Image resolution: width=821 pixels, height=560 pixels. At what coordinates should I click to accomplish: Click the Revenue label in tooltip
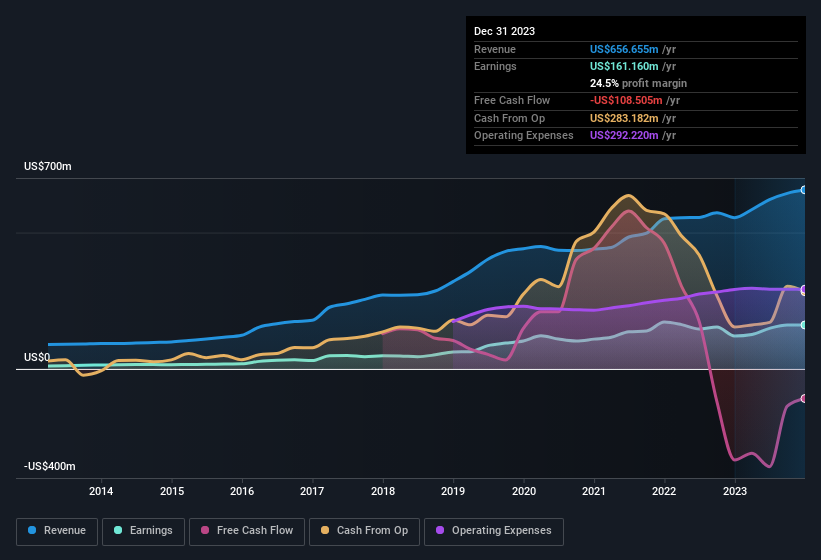coord(495,49)
